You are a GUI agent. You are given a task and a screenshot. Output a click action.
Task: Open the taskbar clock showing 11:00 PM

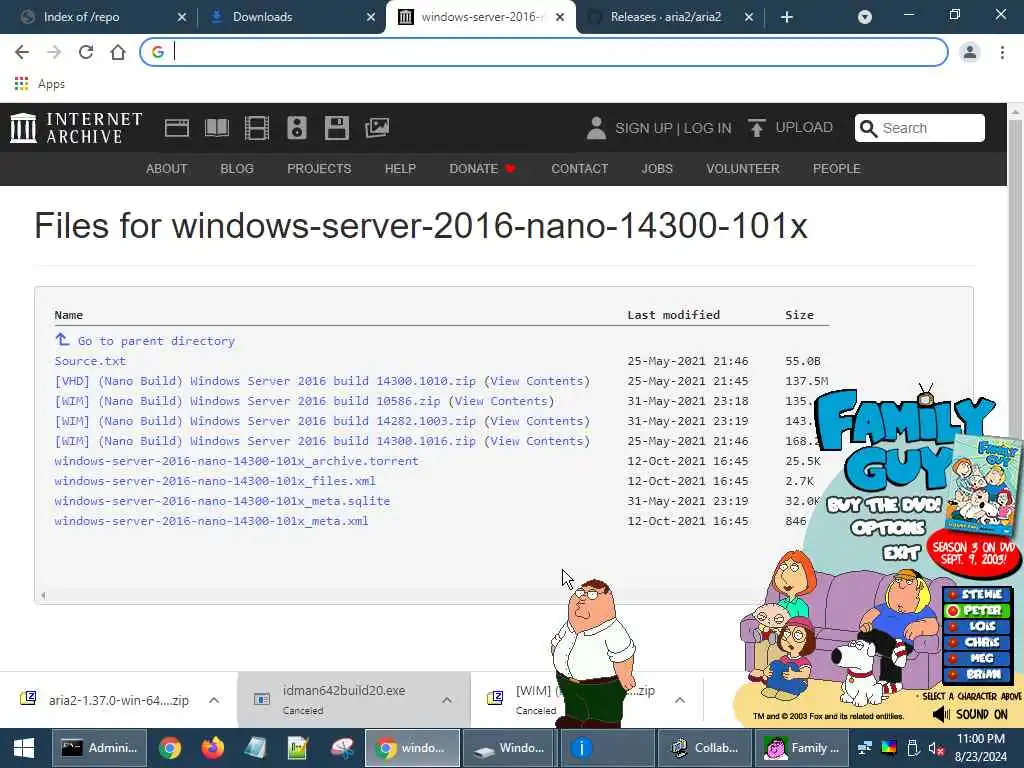coord(980,748)
